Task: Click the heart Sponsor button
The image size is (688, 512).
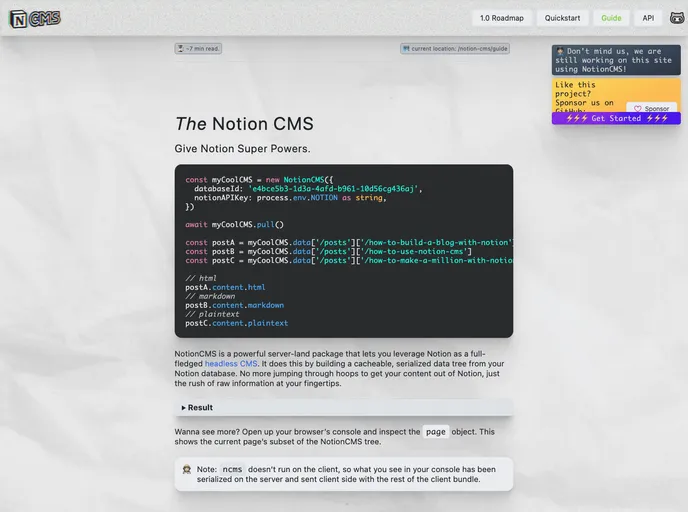Action: click(652, 108)
